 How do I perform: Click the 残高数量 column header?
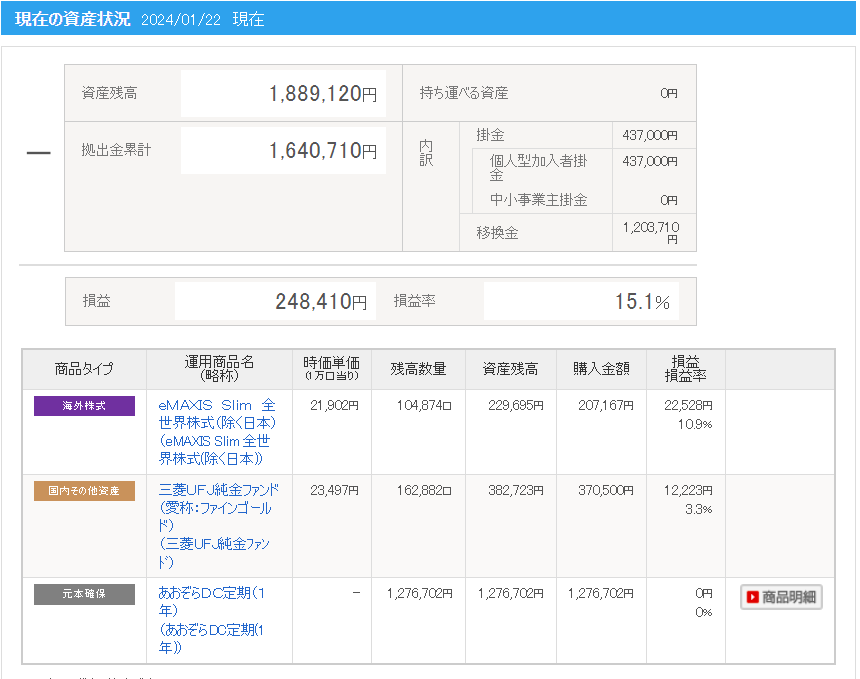pos(418,369)
